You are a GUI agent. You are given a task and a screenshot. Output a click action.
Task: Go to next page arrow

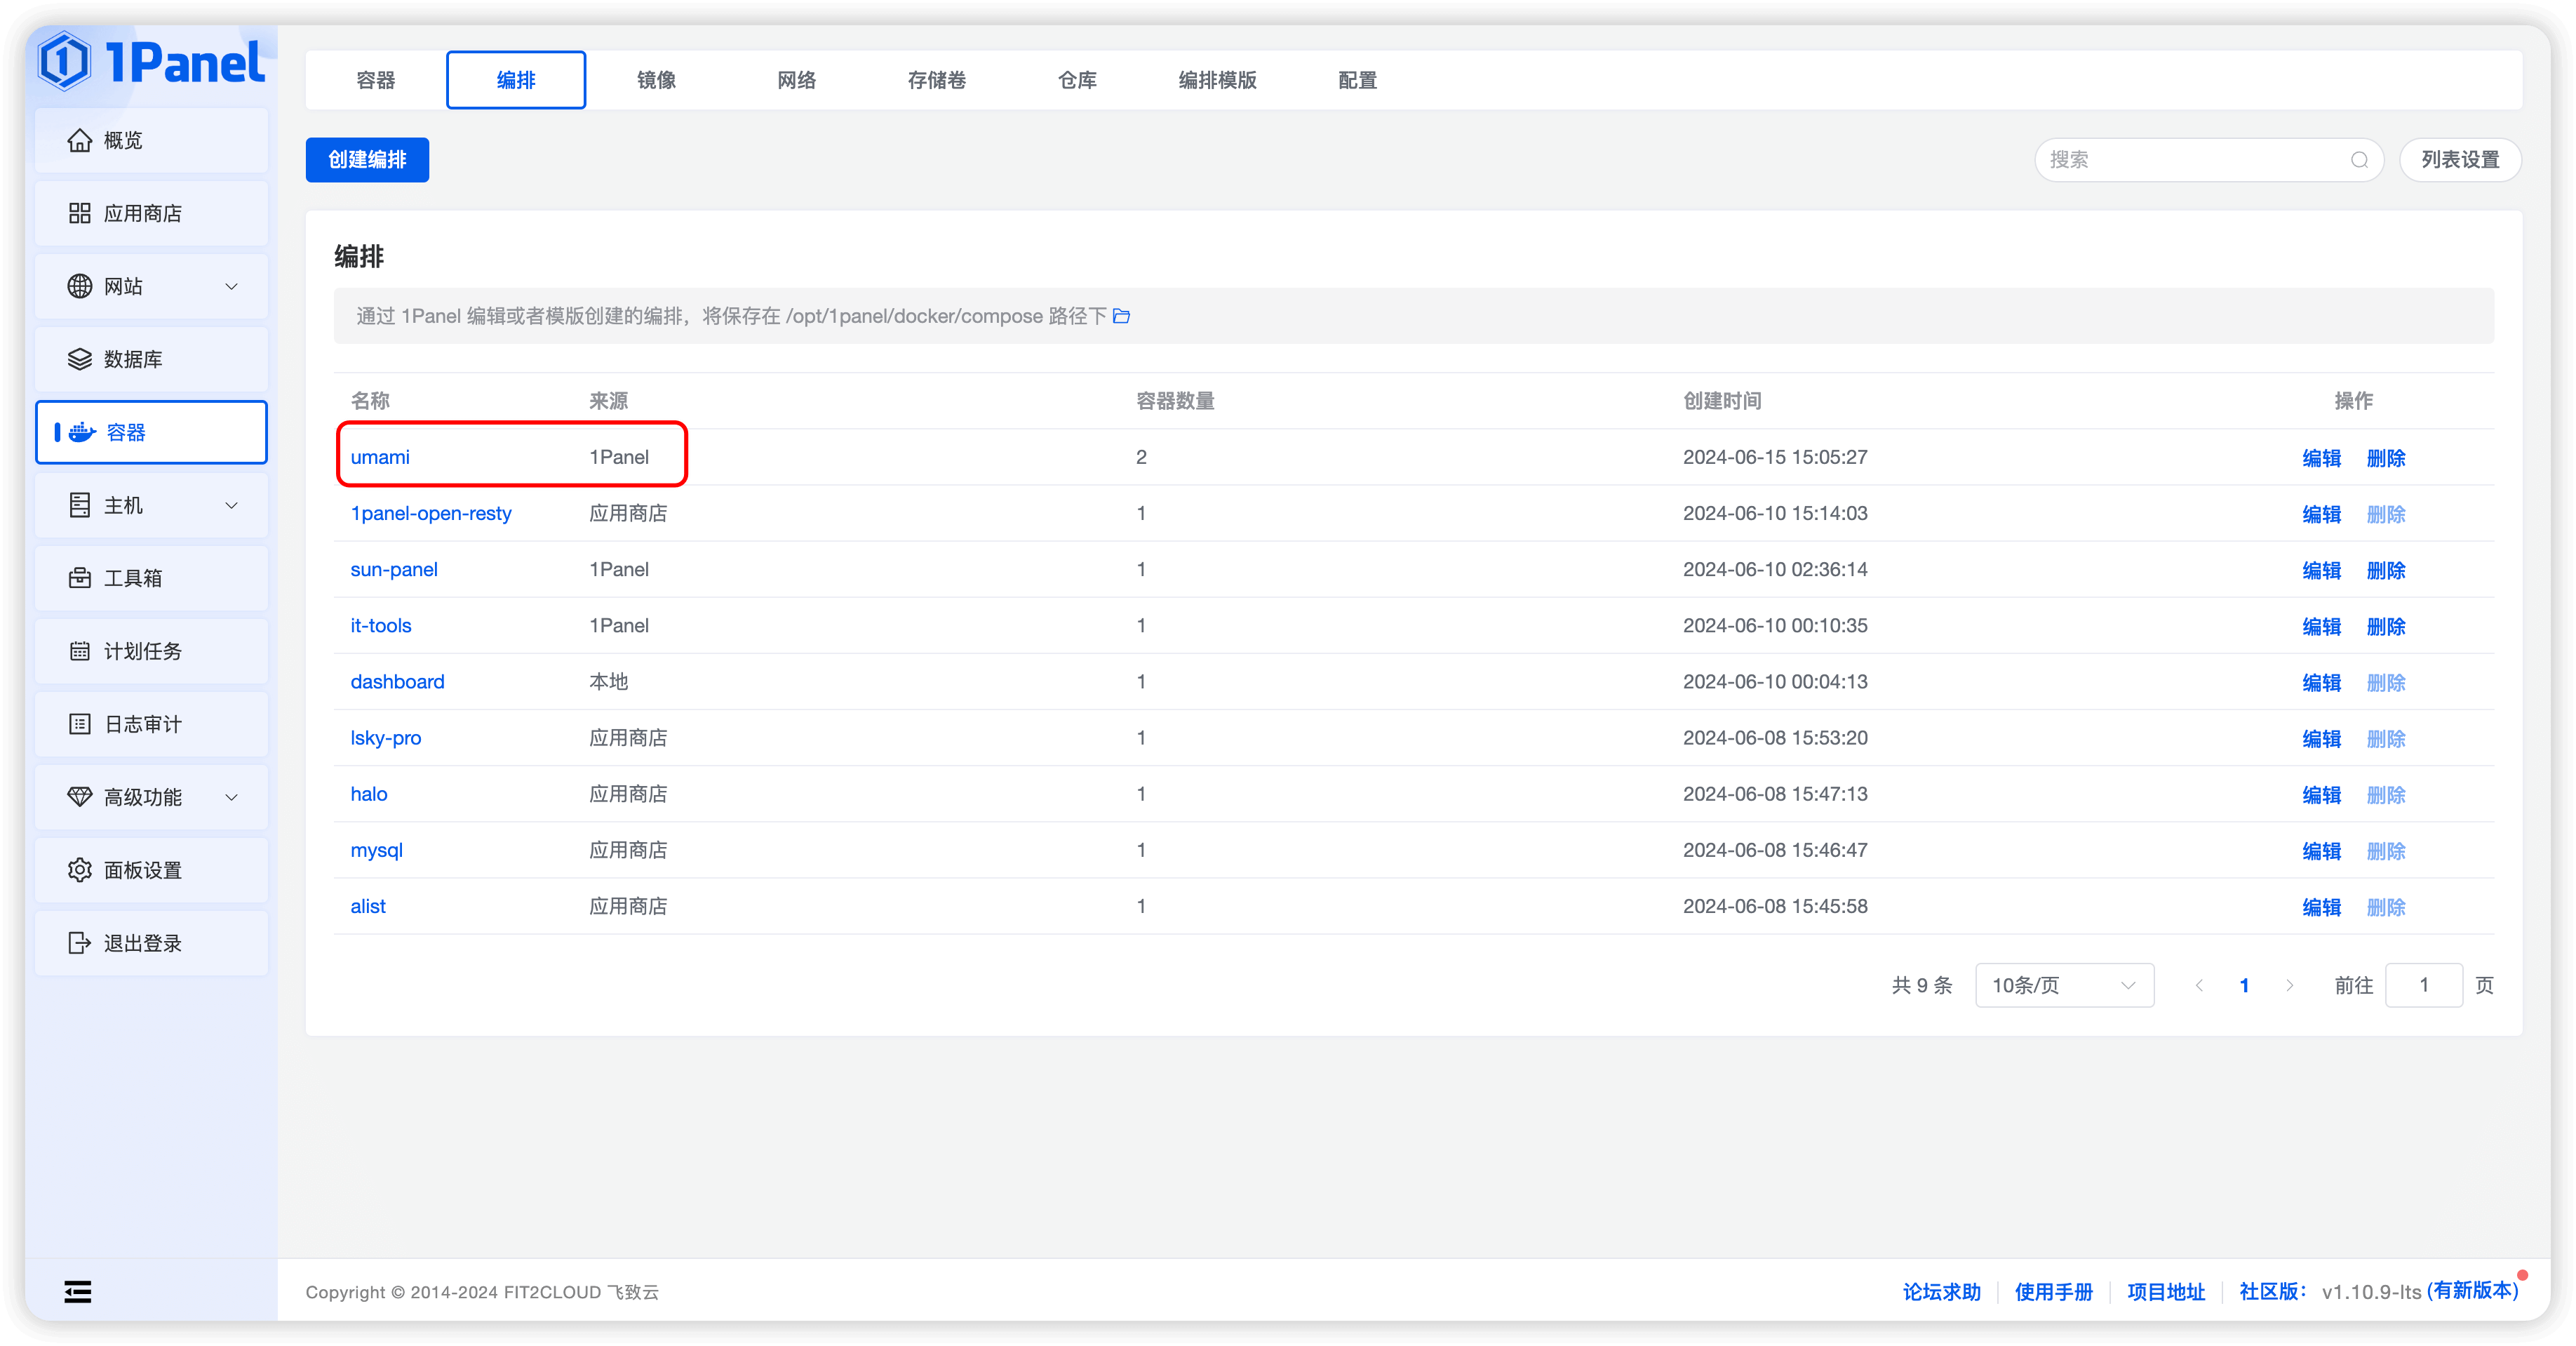coord(2289,985)
